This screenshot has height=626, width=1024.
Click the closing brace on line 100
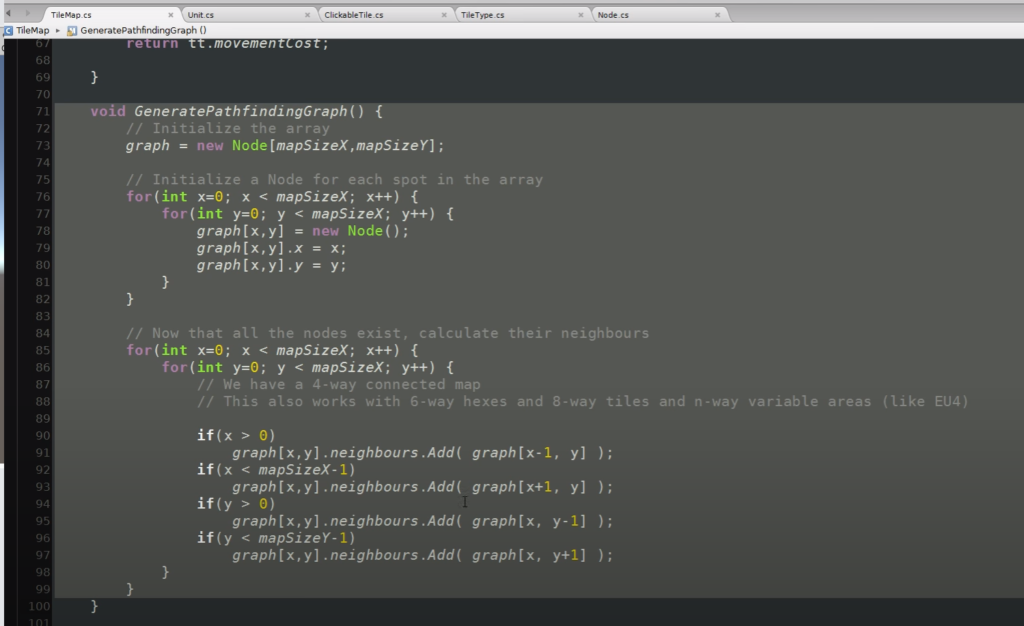[x=94, y=606]
